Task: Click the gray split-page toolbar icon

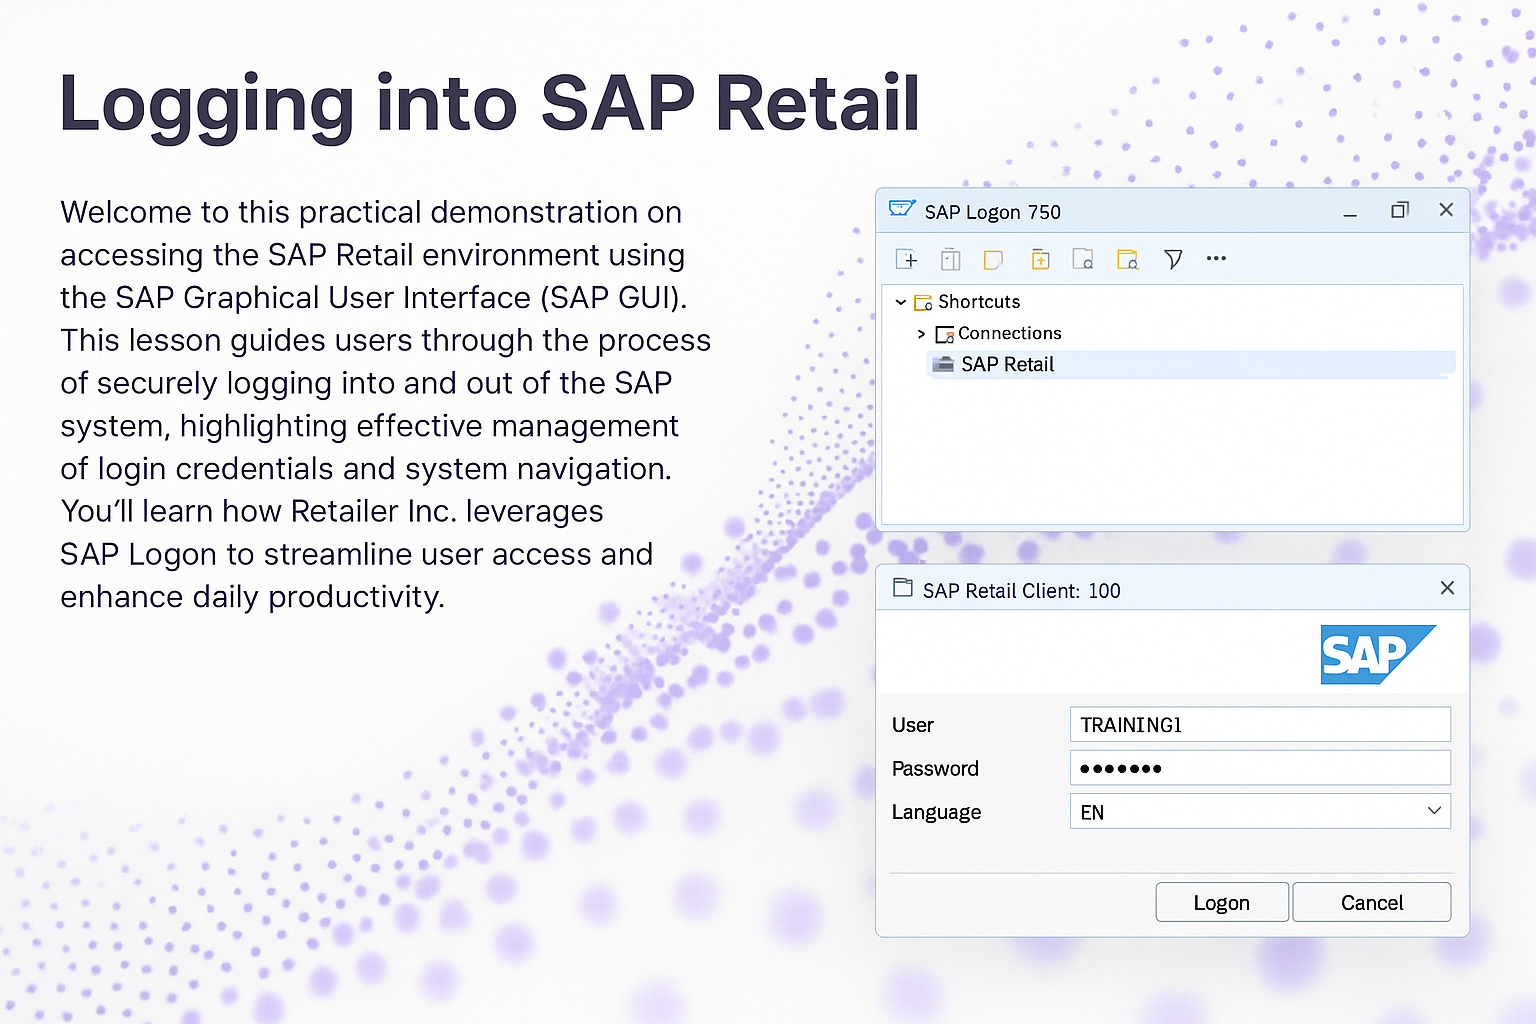Action: point(951,260)
